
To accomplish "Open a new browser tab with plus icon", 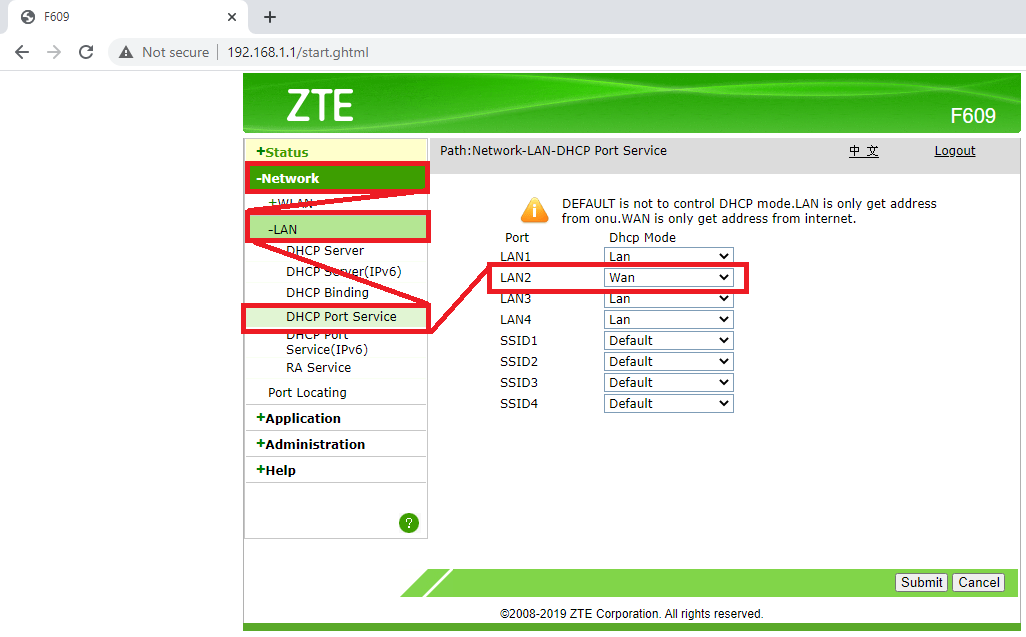I will 269,16.
